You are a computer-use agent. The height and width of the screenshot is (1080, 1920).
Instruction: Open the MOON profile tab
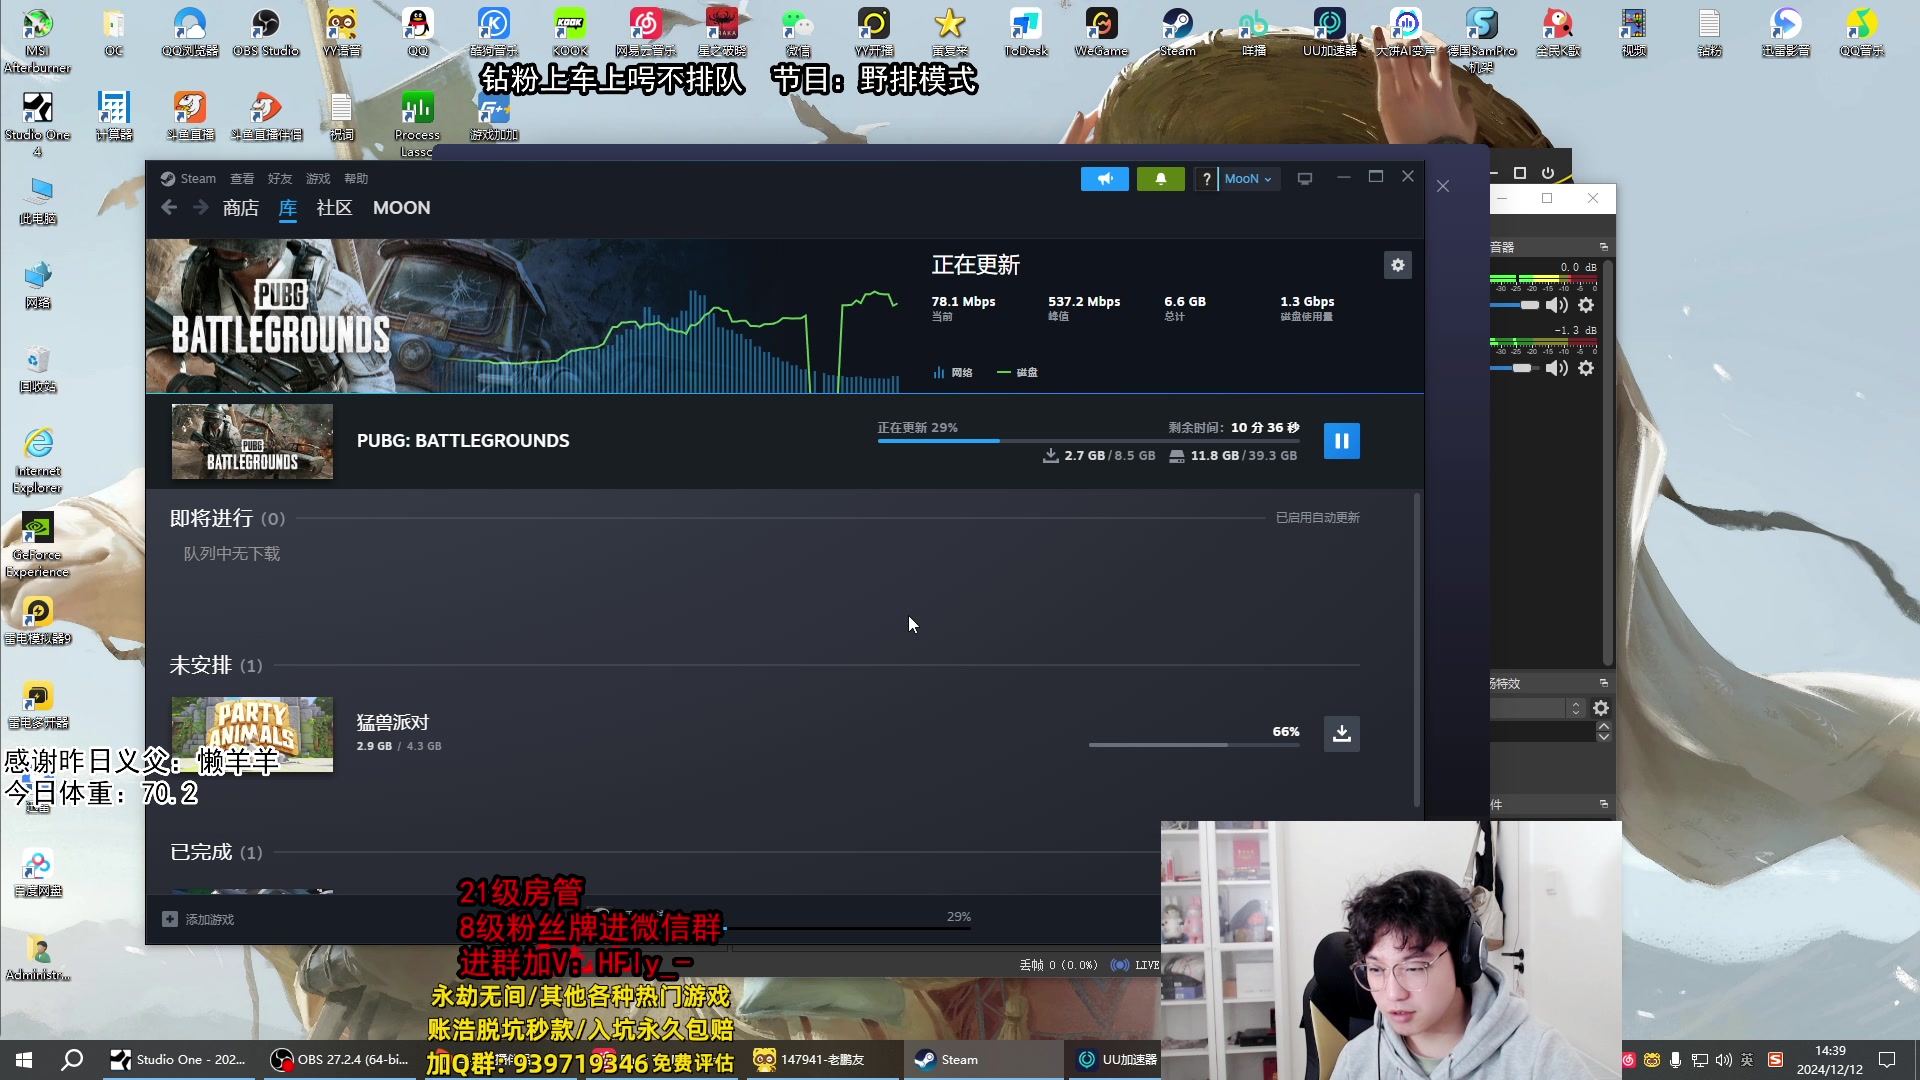point(401,208)
